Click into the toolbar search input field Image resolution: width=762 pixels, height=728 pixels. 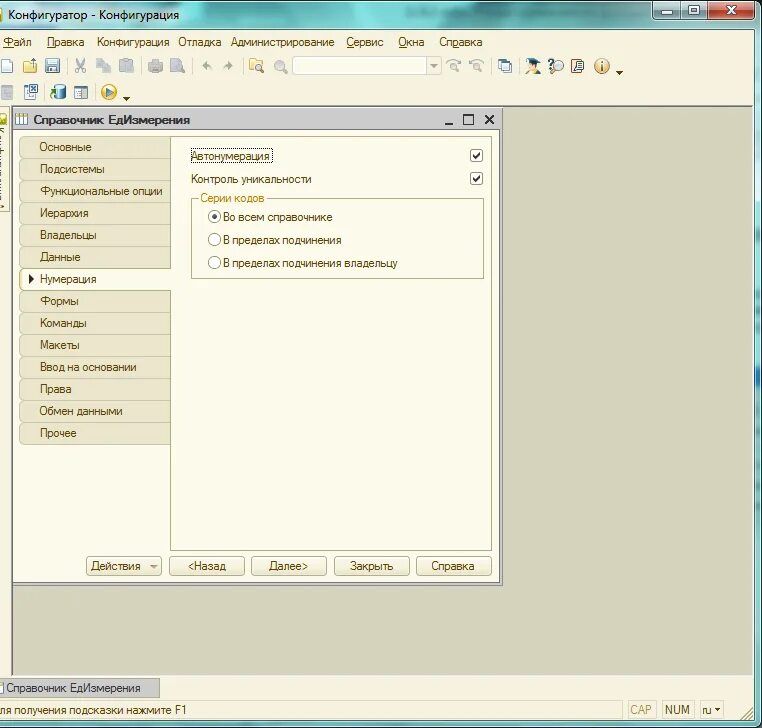click(x=360, y=66)
